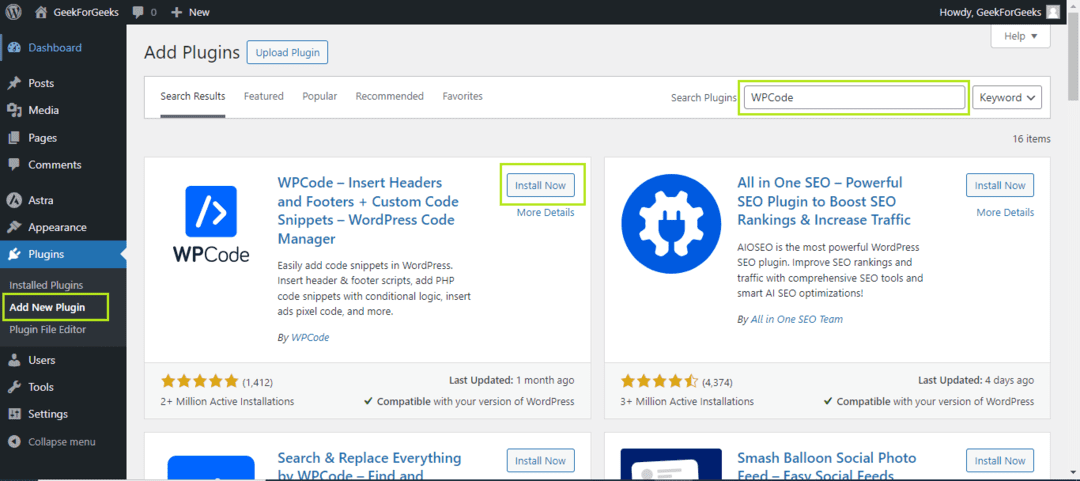
Task: Open the comments bubble icon in admin bar
Action: click(x=138, y=12)
